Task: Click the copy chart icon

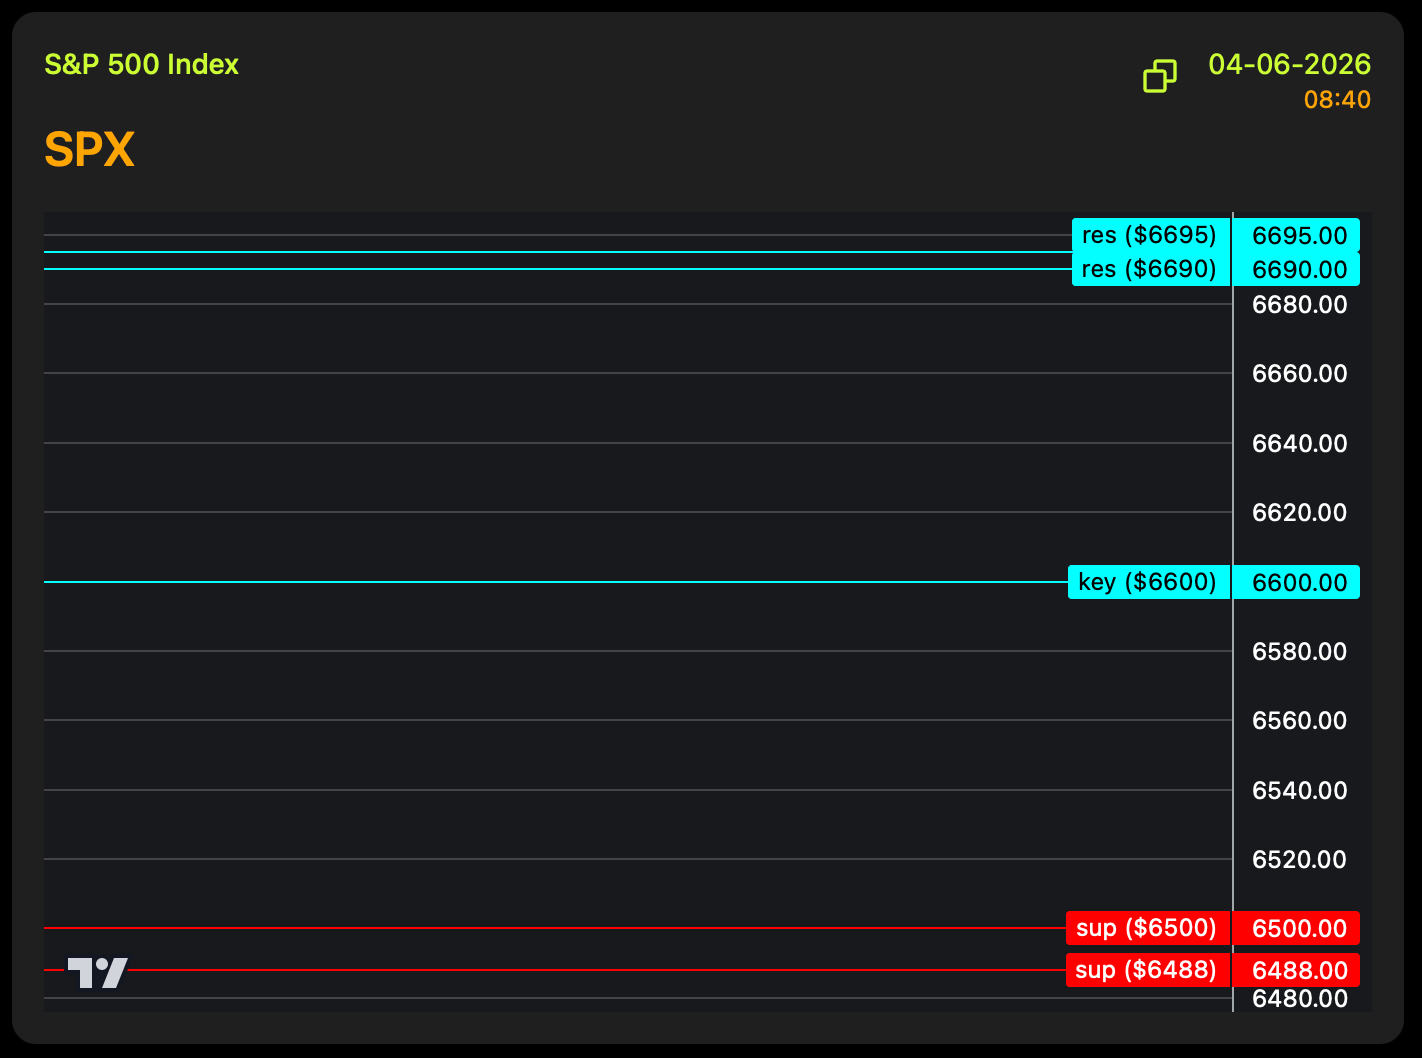Action: tap(1159, 76)
